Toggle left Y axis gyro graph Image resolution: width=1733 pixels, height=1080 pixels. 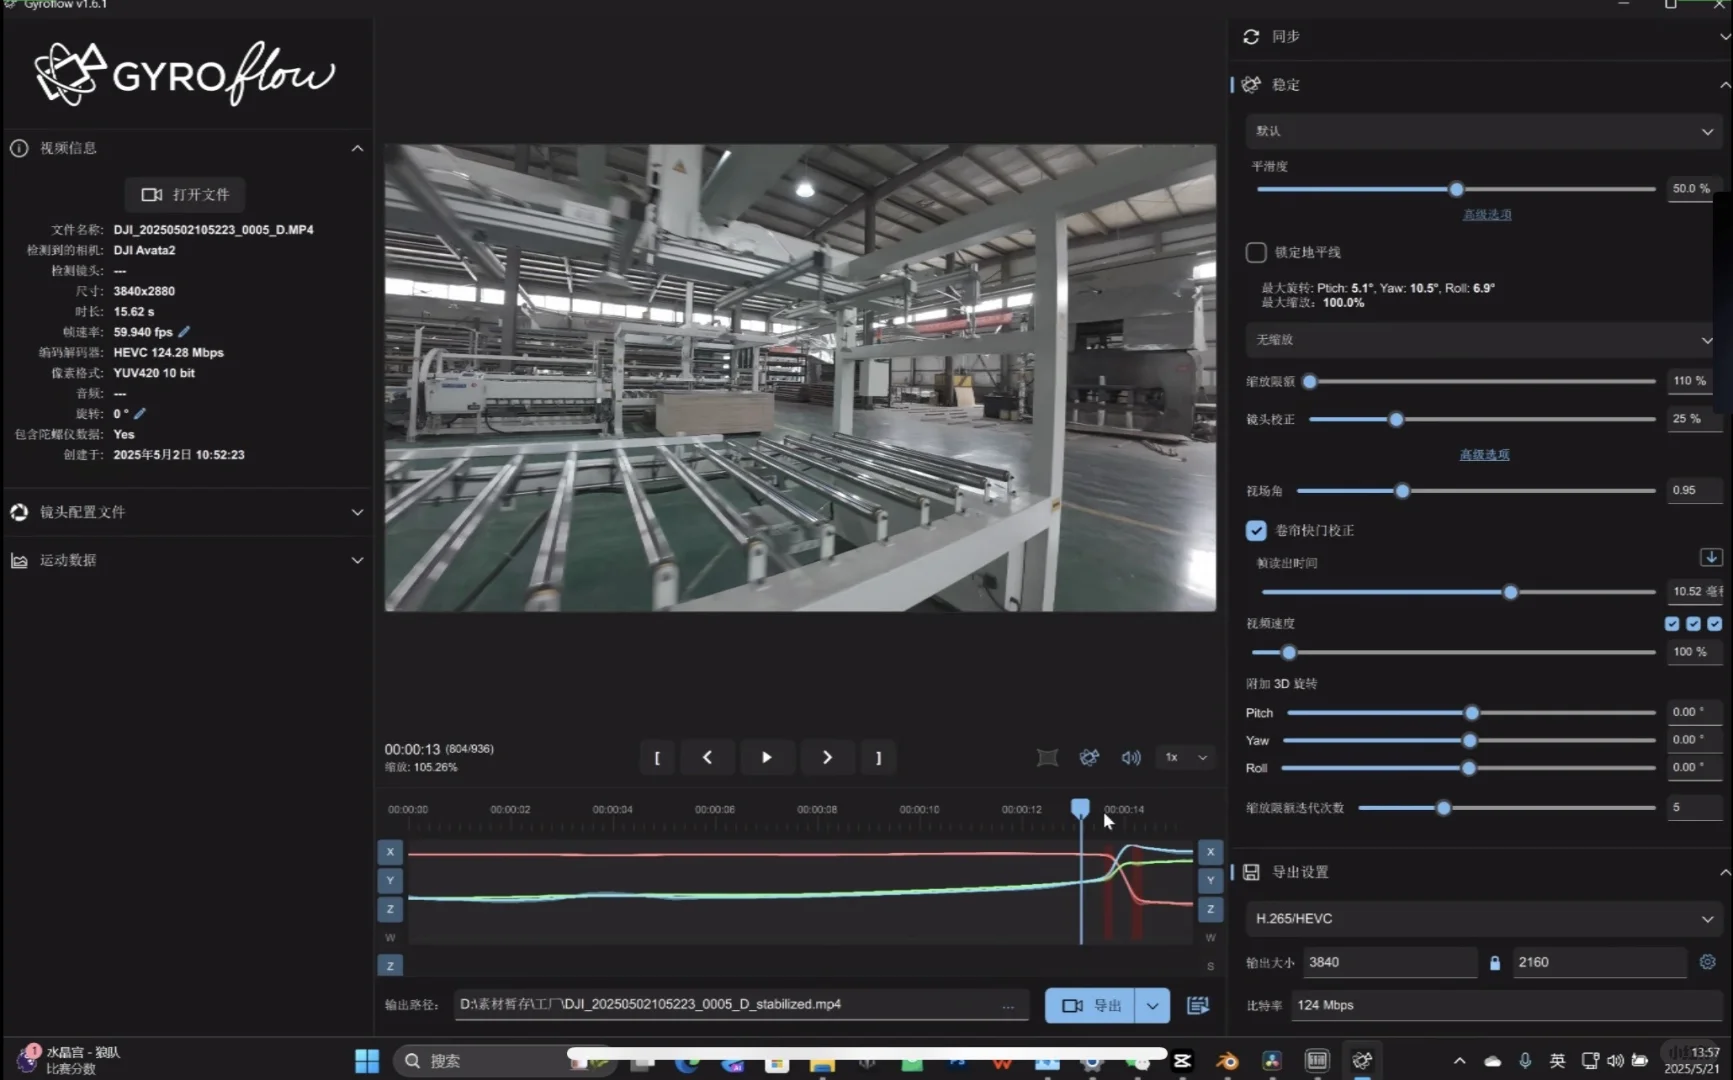(390, 880)
